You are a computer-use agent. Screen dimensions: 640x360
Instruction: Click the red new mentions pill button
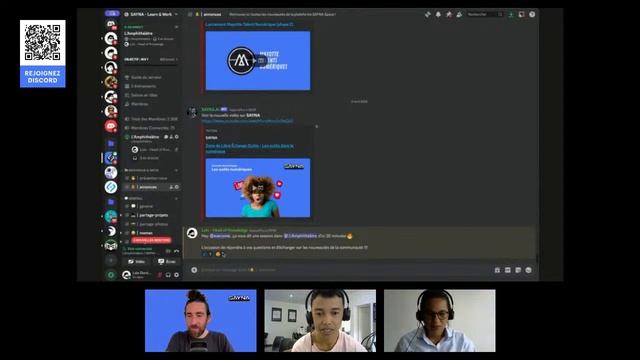coord(151,240)
